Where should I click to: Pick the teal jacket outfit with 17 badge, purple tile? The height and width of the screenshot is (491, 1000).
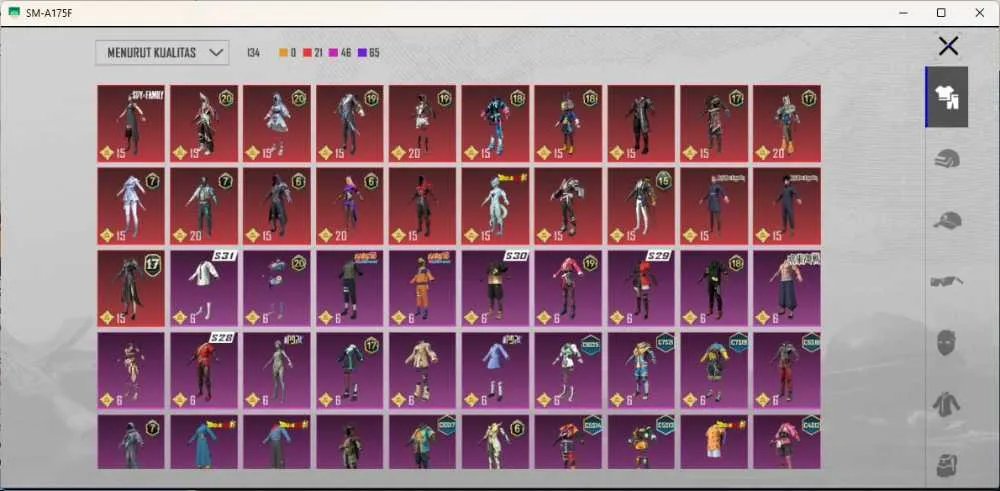click(x=349, y=370)
